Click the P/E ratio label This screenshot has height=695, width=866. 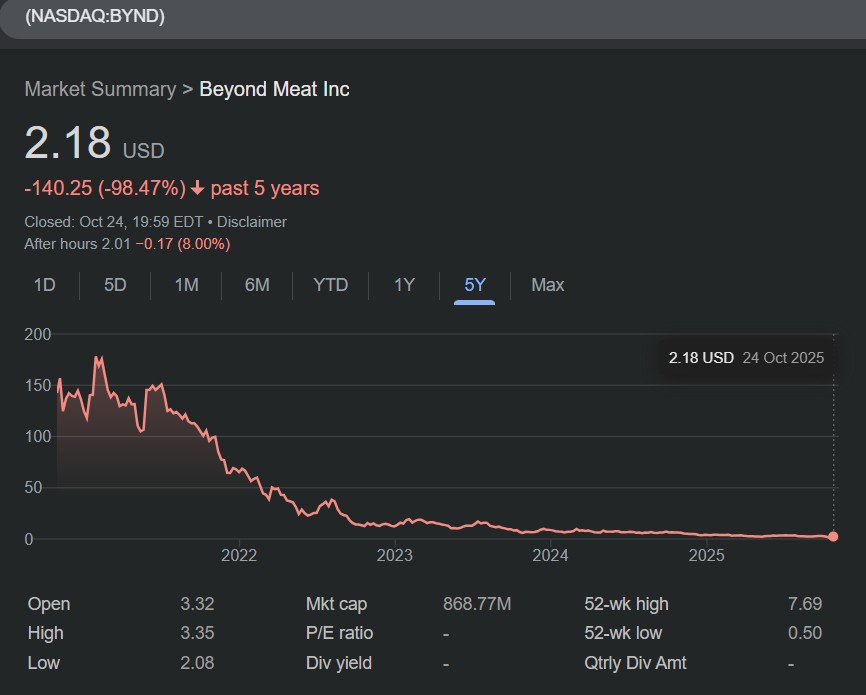[339, 633]
